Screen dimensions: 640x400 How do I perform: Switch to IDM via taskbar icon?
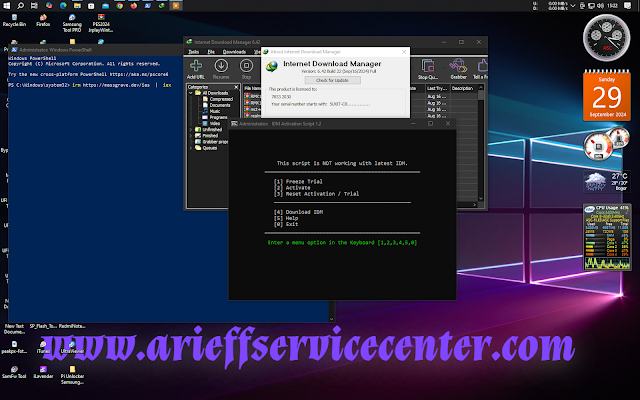tap(162, 6)
